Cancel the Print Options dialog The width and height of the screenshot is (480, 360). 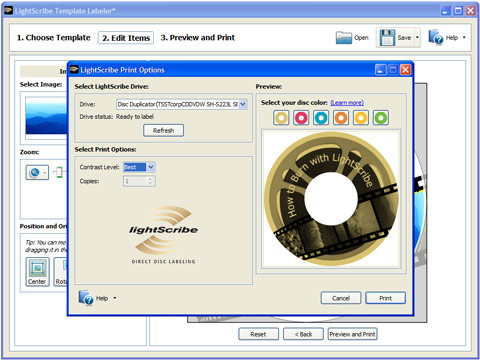pos(341,298)
